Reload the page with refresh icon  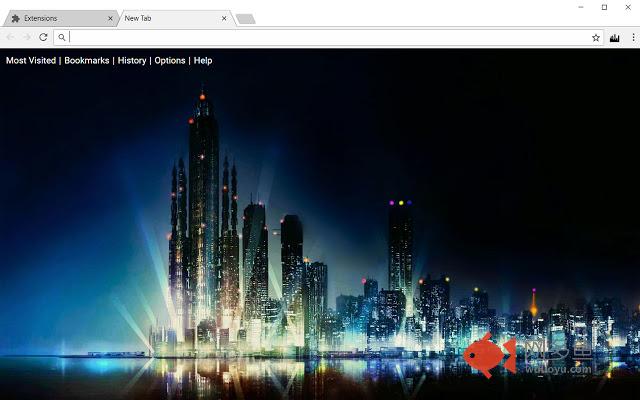(x=43, y=38)
